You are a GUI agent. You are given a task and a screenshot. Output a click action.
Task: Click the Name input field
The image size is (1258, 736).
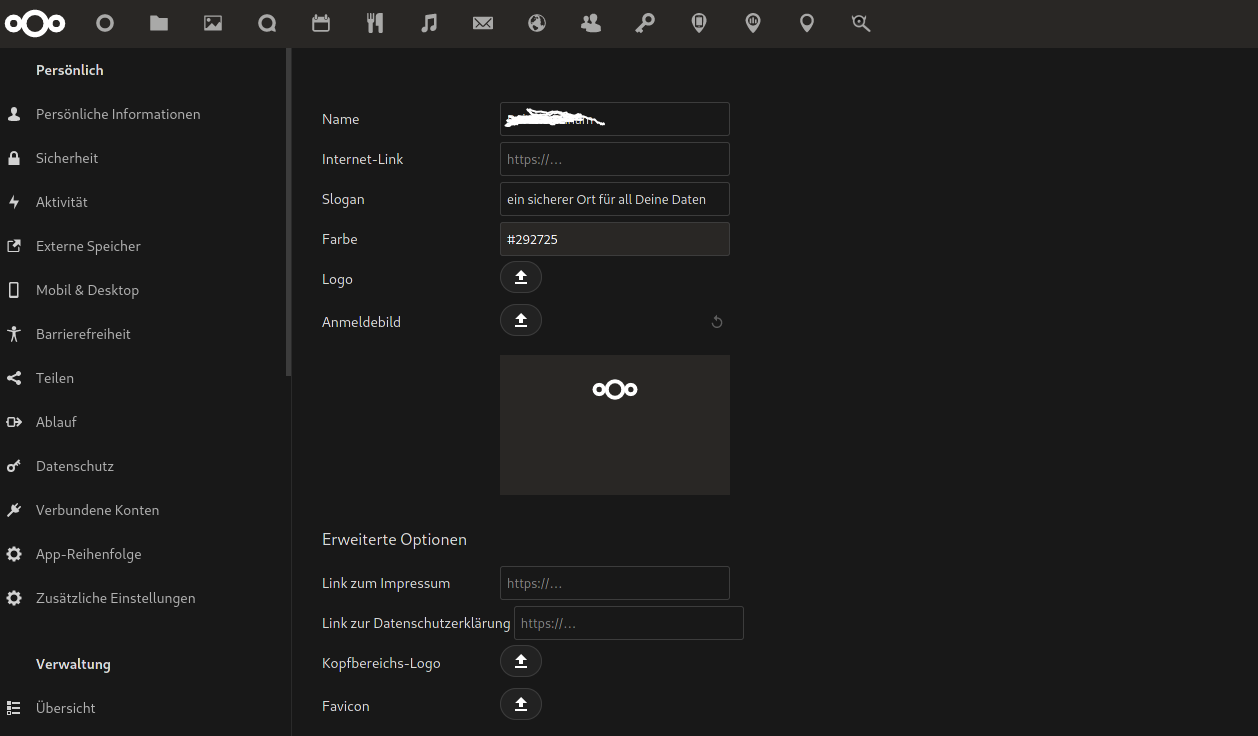coord(615,119)
